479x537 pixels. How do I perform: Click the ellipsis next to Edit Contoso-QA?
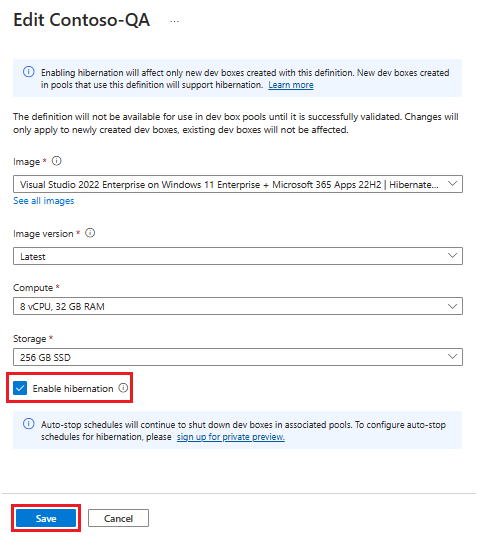174,22
